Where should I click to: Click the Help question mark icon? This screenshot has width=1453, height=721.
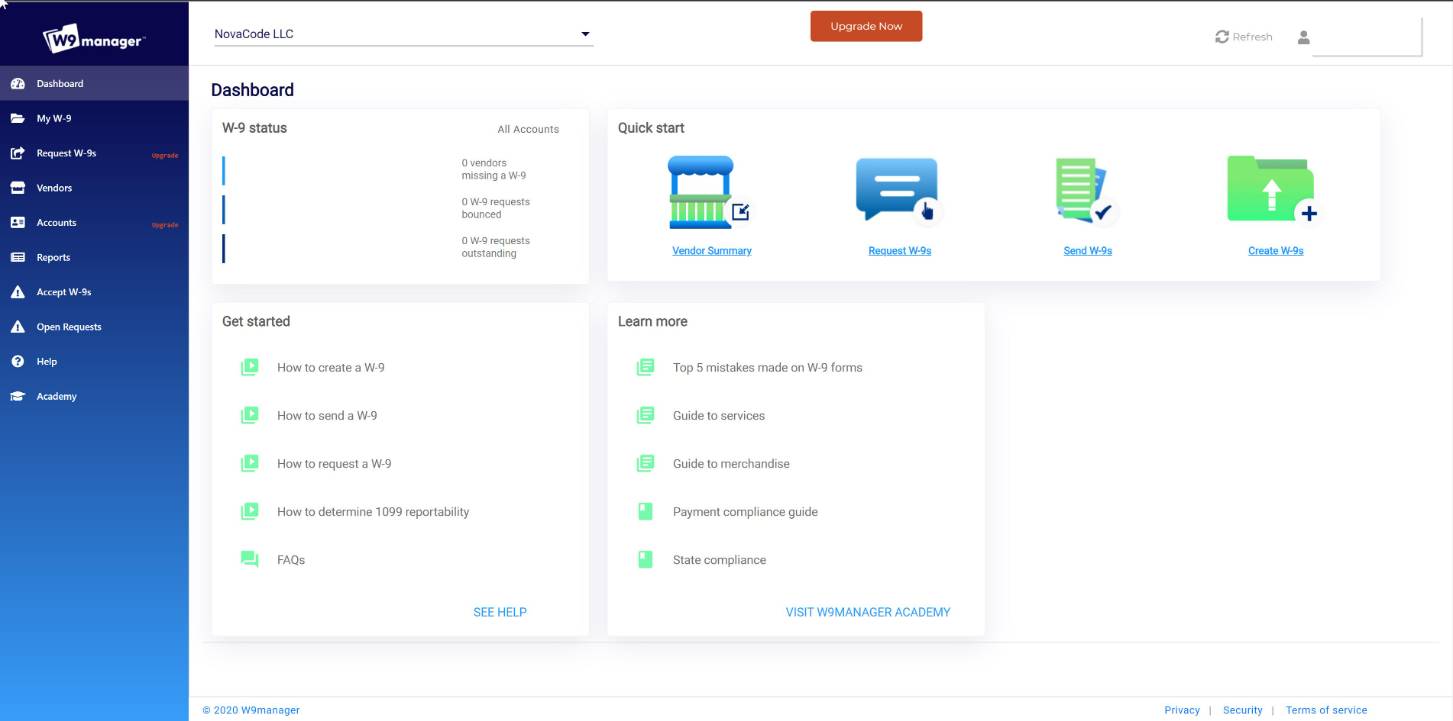coord(17,362)
